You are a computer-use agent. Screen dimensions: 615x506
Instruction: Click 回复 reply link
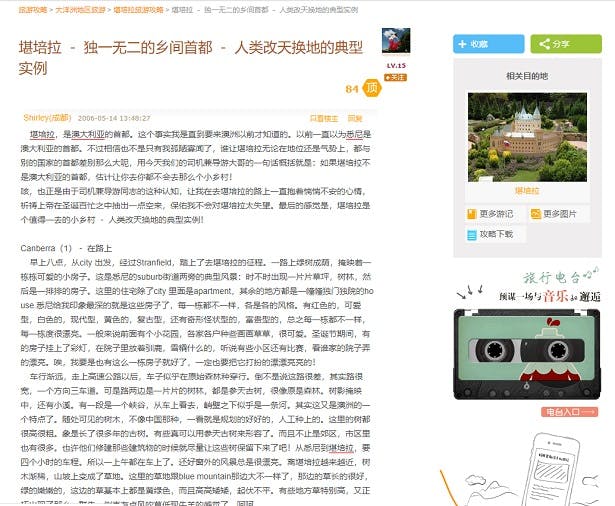pos(355,118)
